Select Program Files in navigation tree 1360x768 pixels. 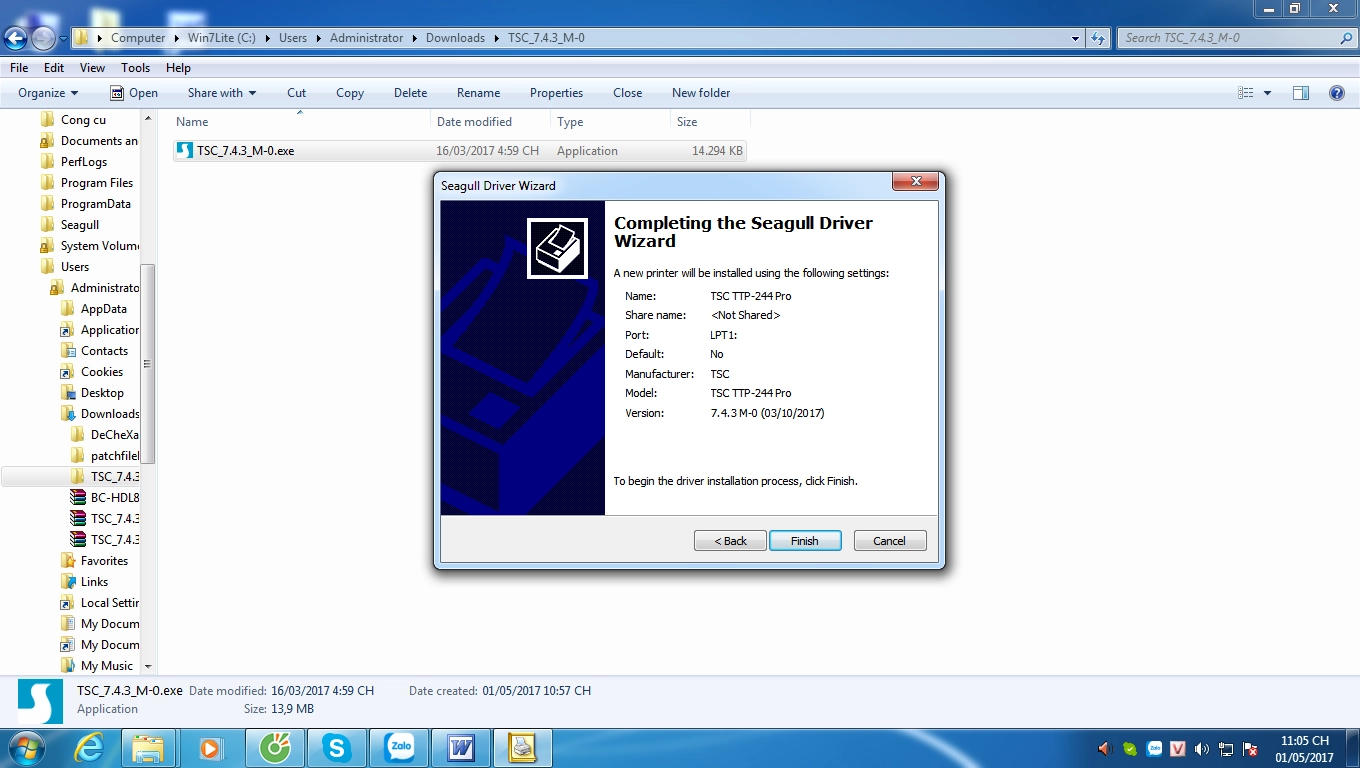pyautogui.click(x=96, y=183)
